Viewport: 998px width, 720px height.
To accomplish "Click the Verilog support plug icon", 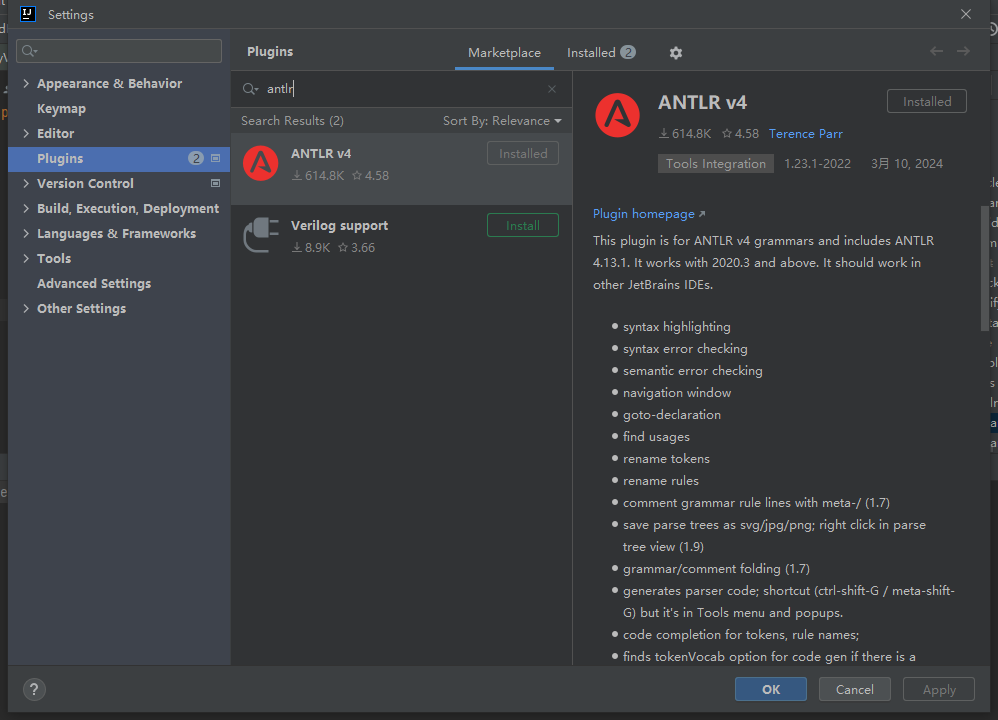I will (x=260, y=235).
